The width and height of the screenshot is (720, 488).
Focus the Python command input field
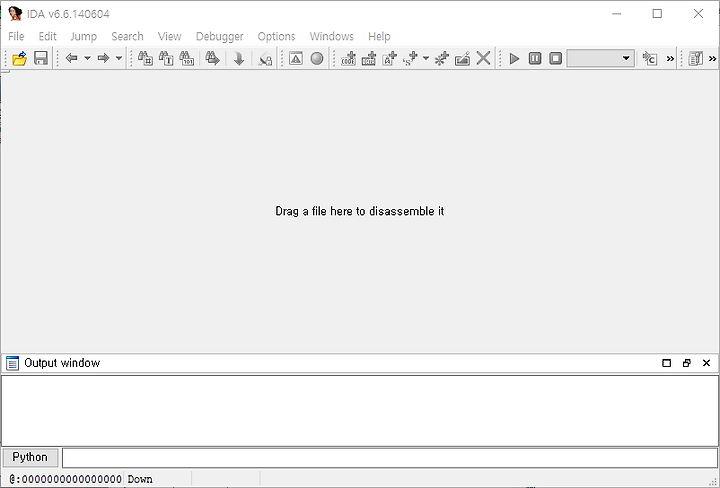click(x=390, y=458)
